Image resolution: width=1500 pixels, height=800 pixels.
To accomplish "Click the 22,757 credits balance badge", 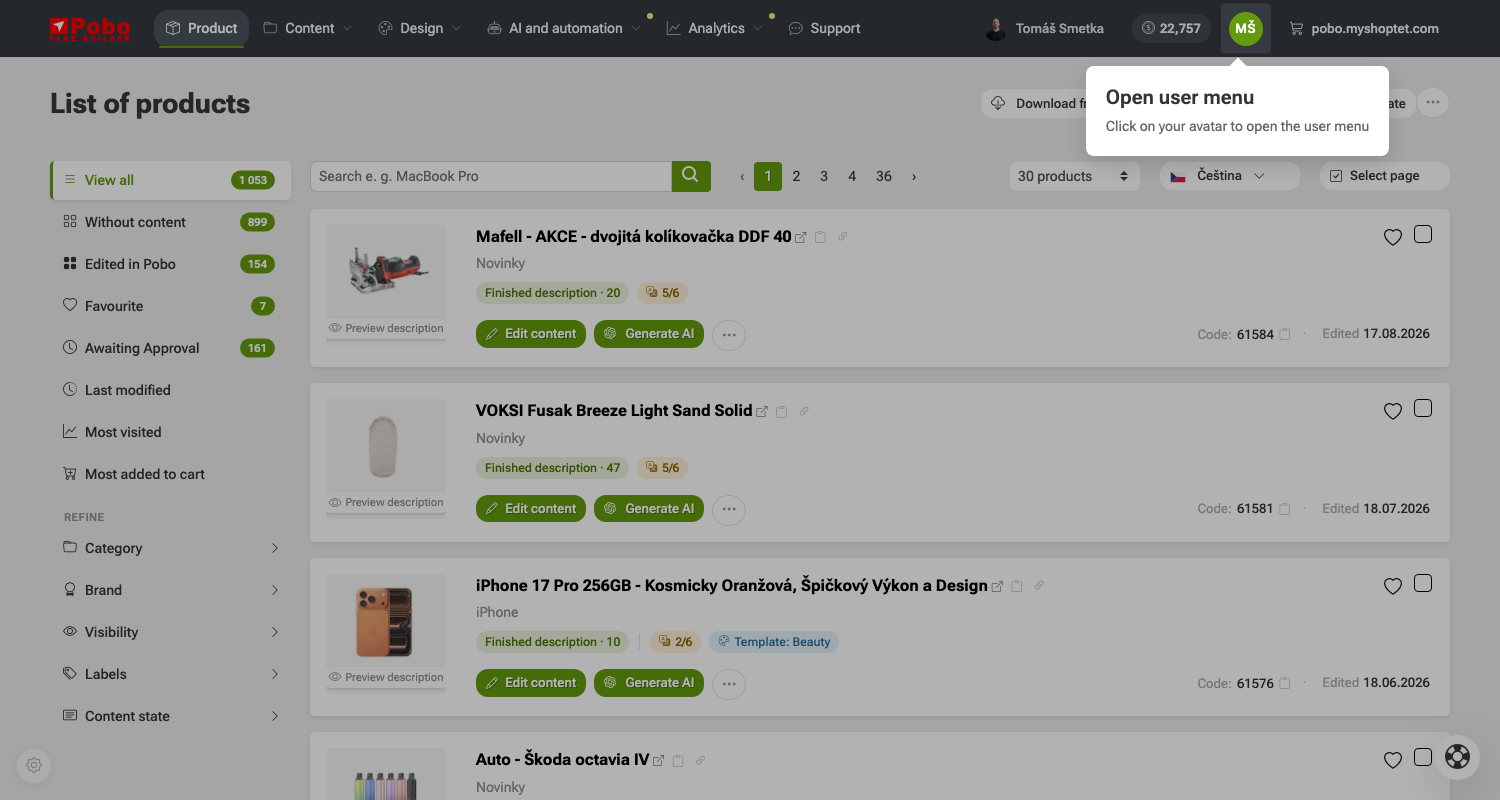I will click(x=1171, y=28).
